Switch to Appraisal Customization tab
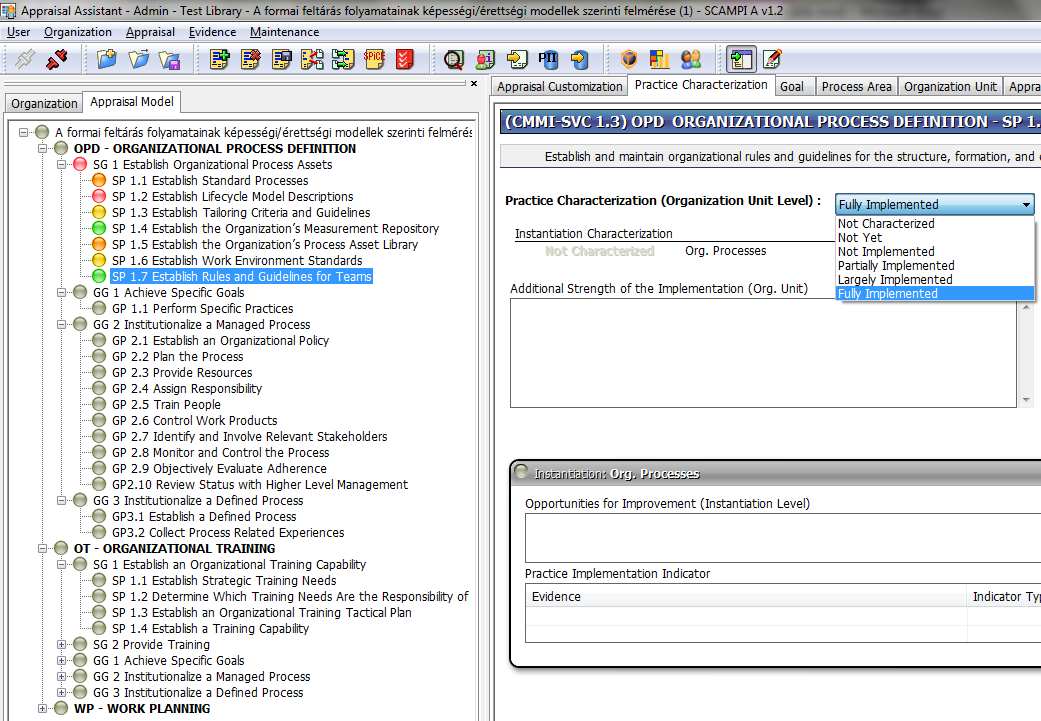The width and height of the screenshot is (1041, 721). (560, 86)
